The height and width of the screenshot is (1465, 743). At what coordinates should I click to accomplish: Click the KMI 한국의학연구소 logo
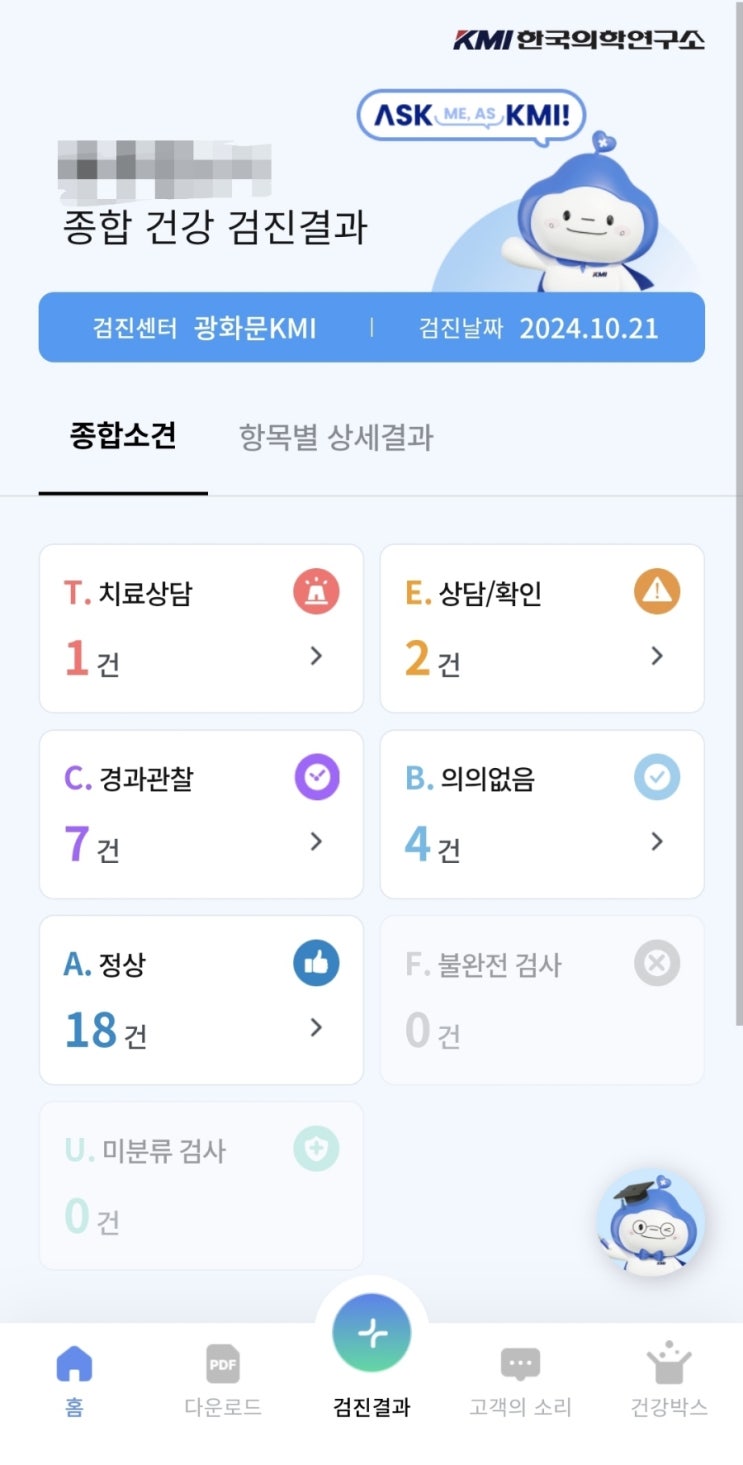click(x=579, y=40)
